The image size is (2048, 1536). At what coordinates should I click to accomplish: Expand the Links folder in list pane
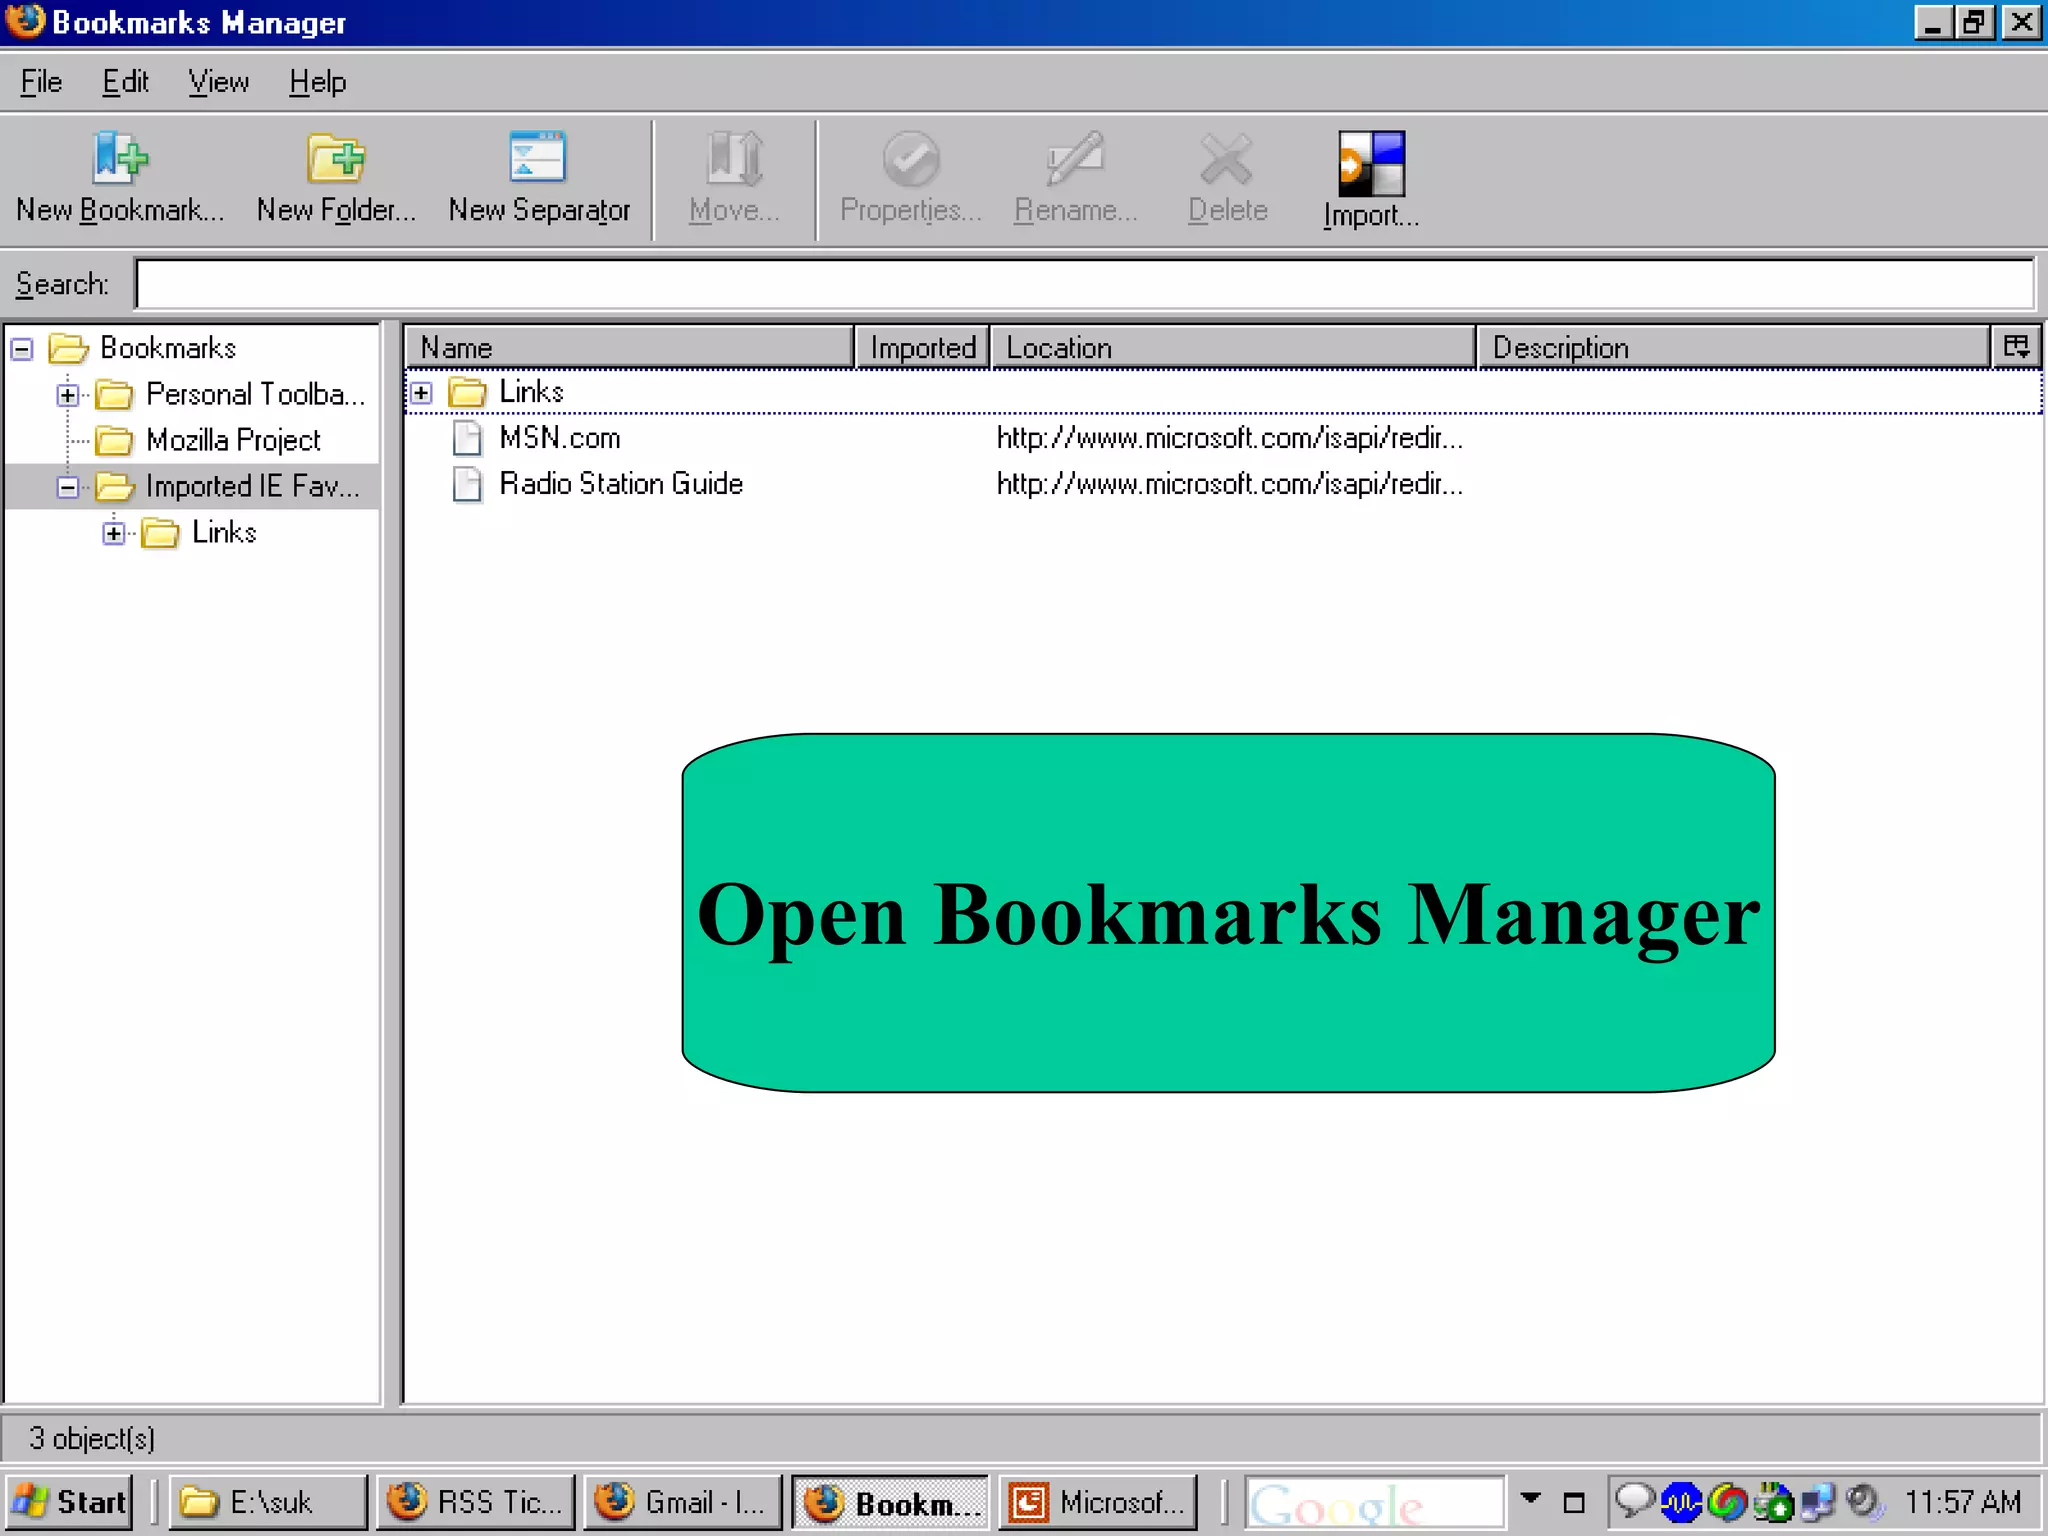point(421,393)
